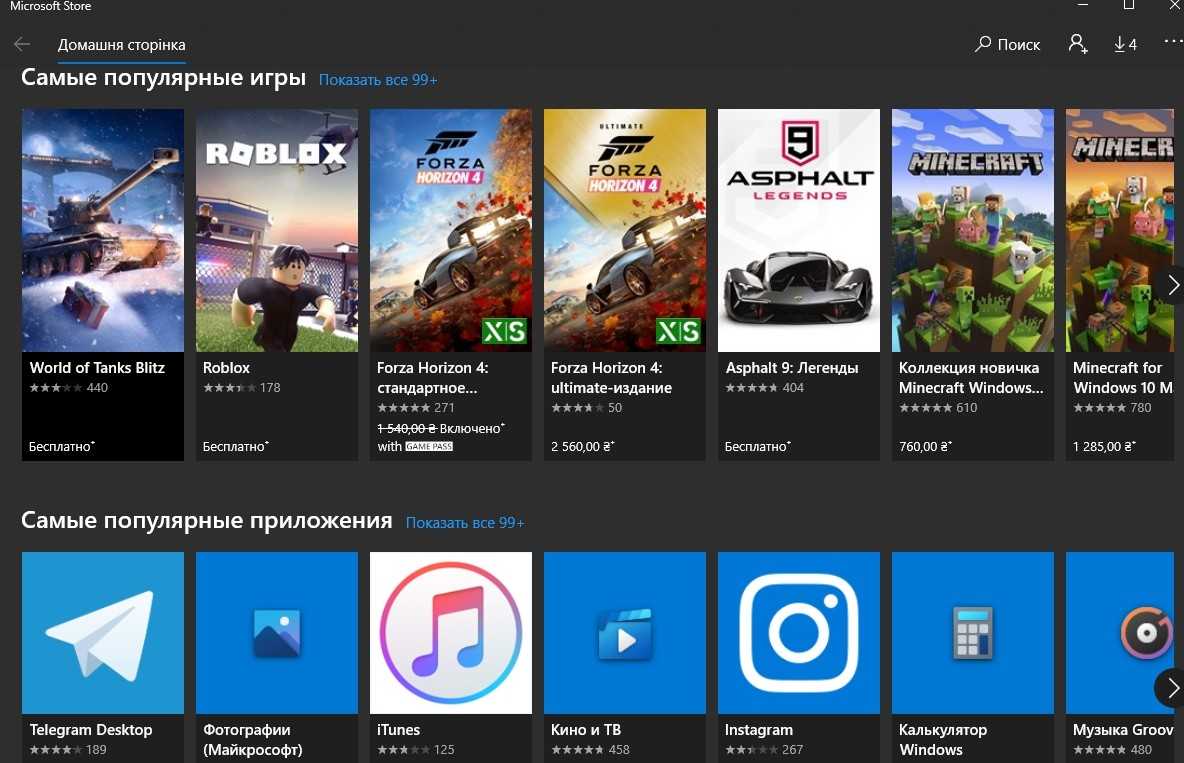Click Показать все 99+ link for apps

(x=465, y=523)
